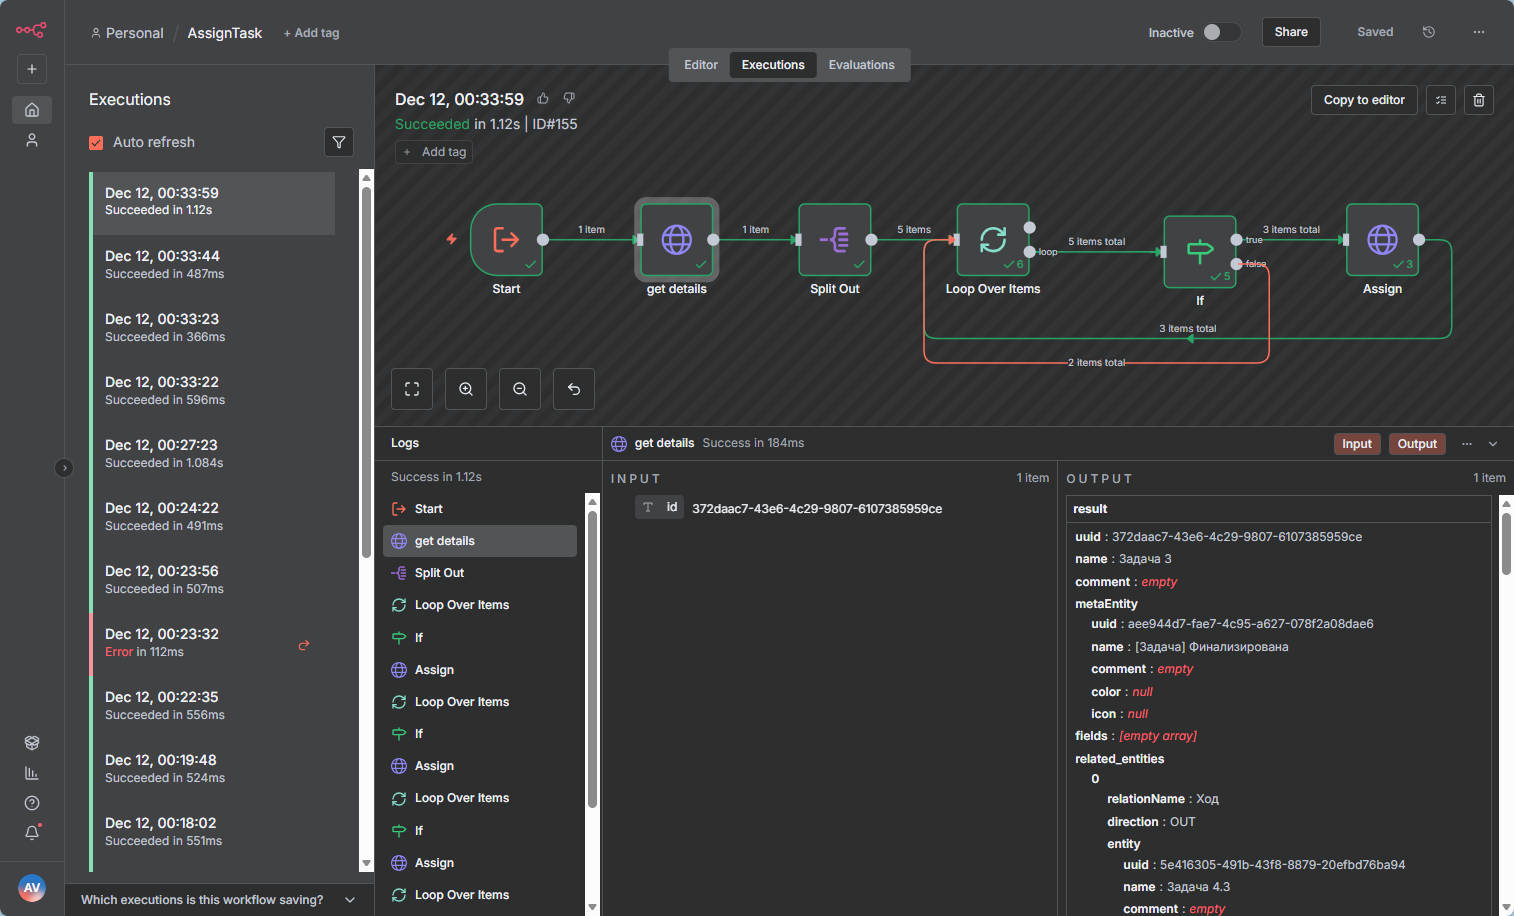1514x916 pixels.
Task: Select the Split Out node on canvas
Action: point(835,240)
